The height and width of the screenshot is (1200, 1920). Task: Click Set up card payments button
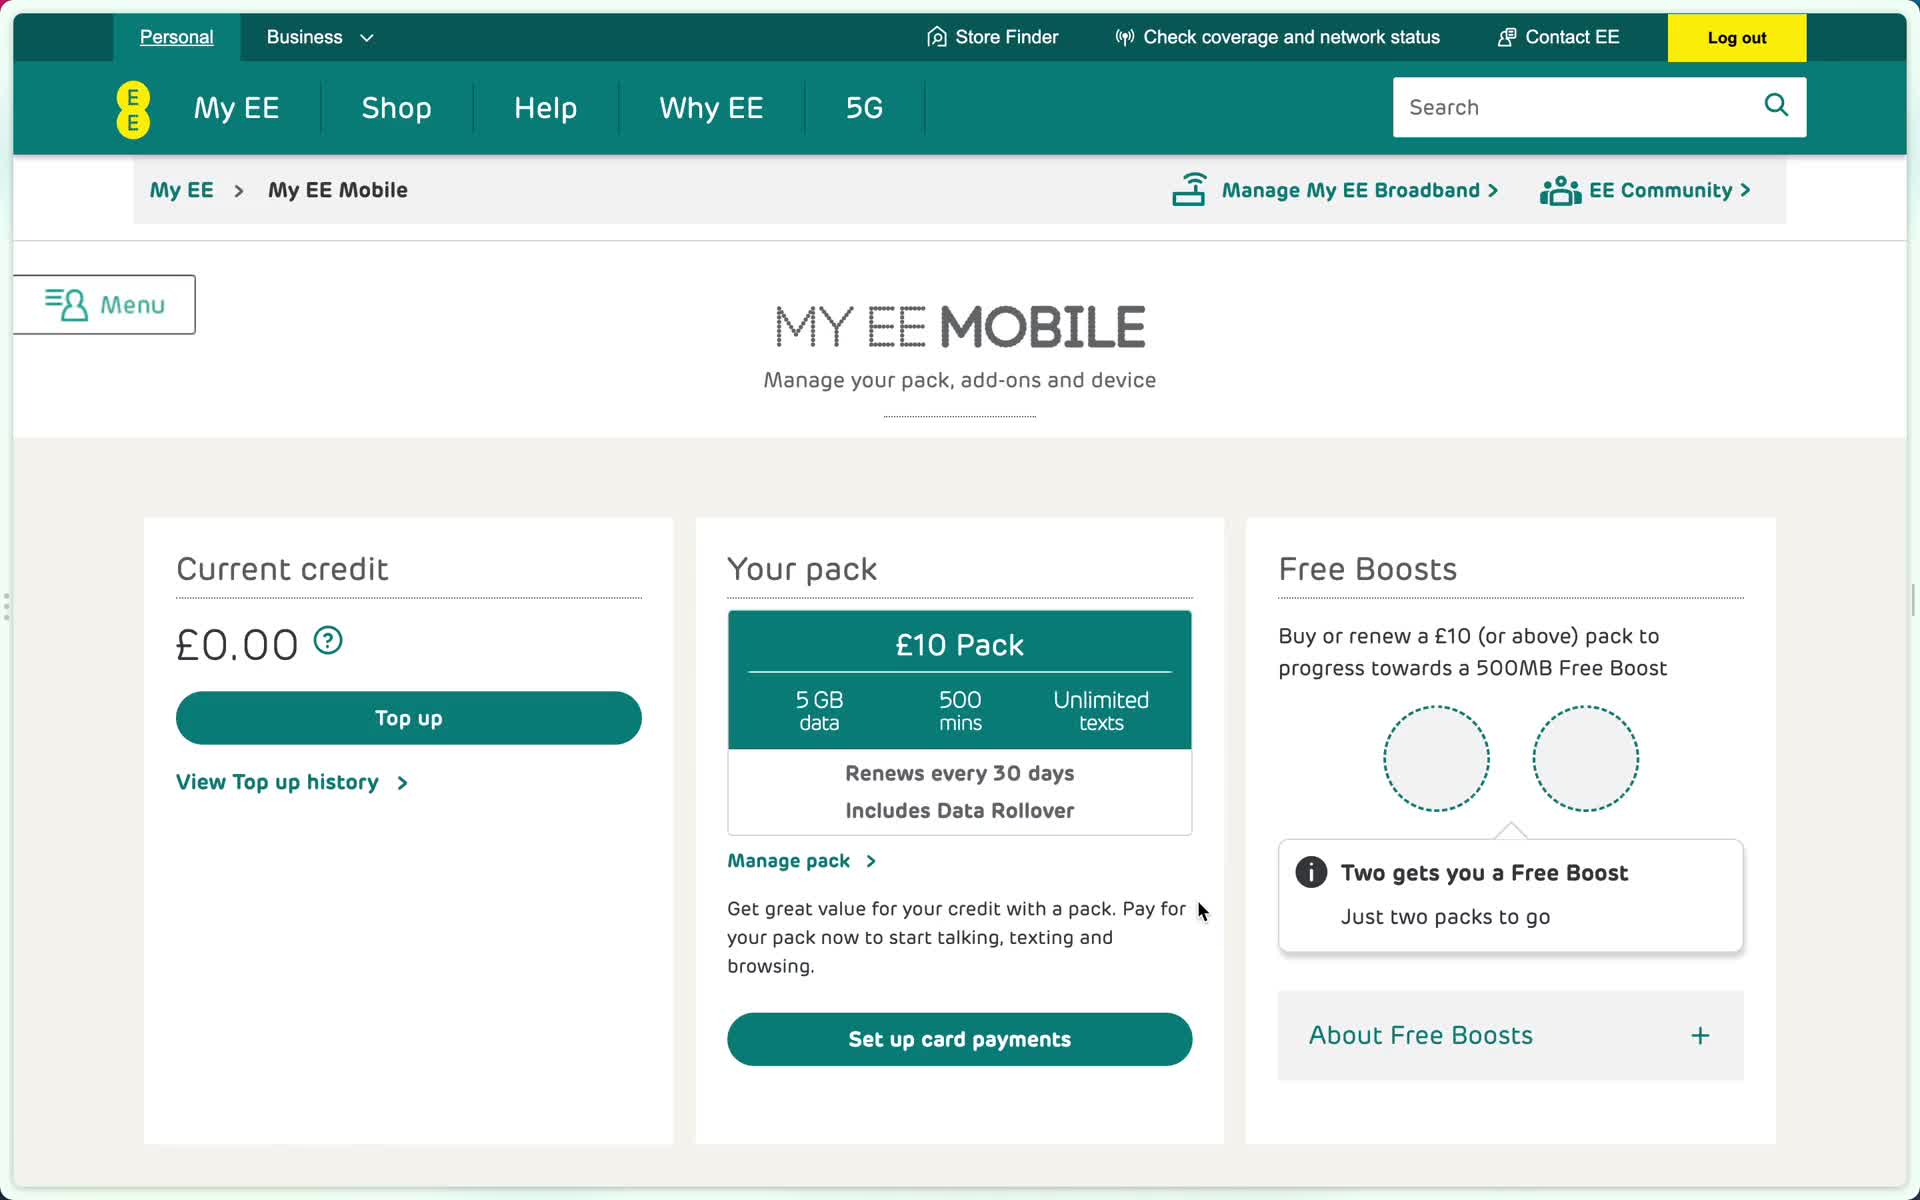click(x=959, y=1039)
